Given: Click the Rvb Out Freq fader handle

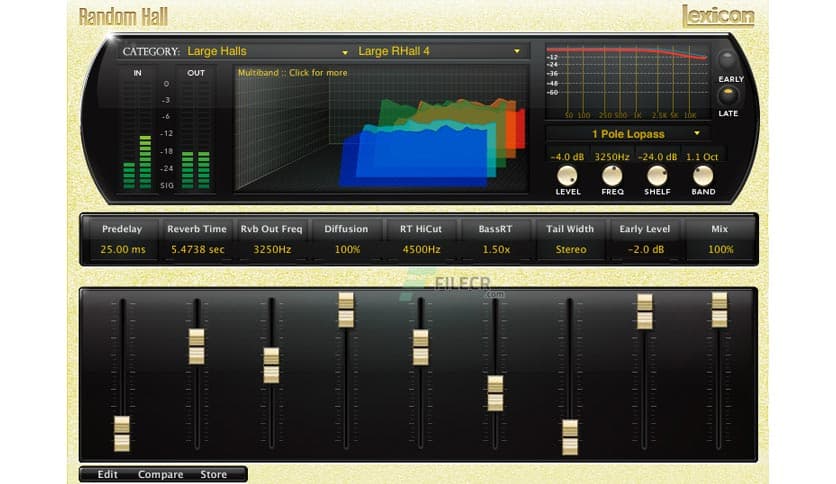Looking at the screenshot, I should pyautogui.click(x=271, y=365).
